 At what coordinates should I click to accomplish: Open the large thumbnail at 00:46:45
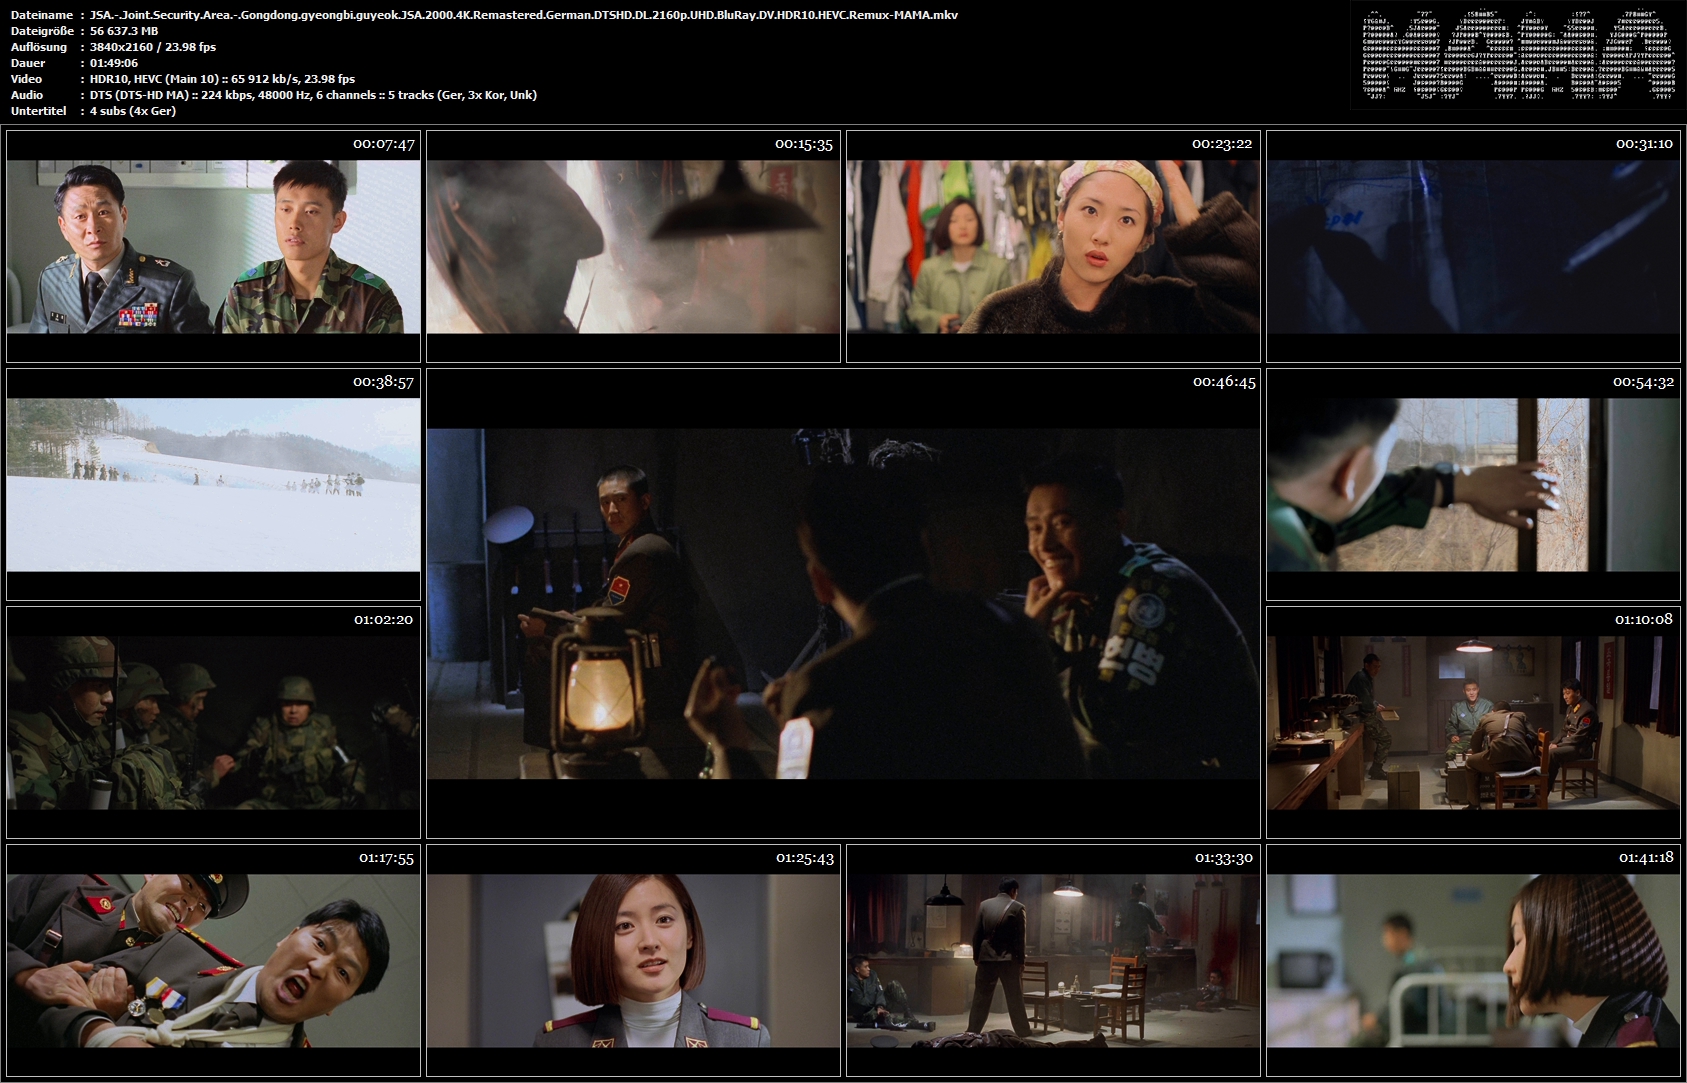point(843,603)
